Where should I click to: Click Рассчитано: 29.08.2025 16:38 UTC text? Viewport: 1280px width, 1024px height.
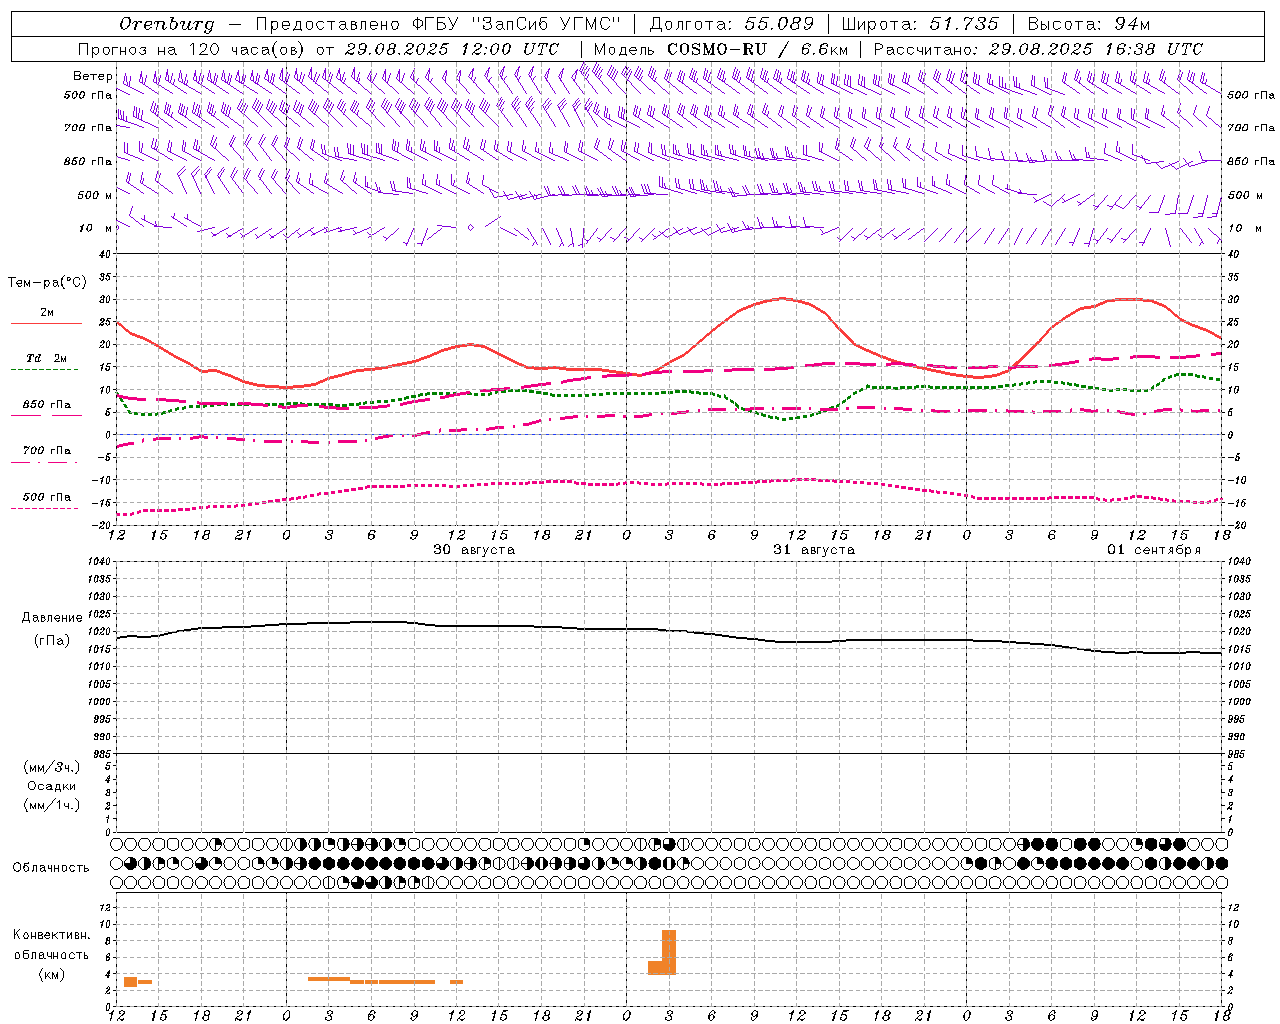1038,49
